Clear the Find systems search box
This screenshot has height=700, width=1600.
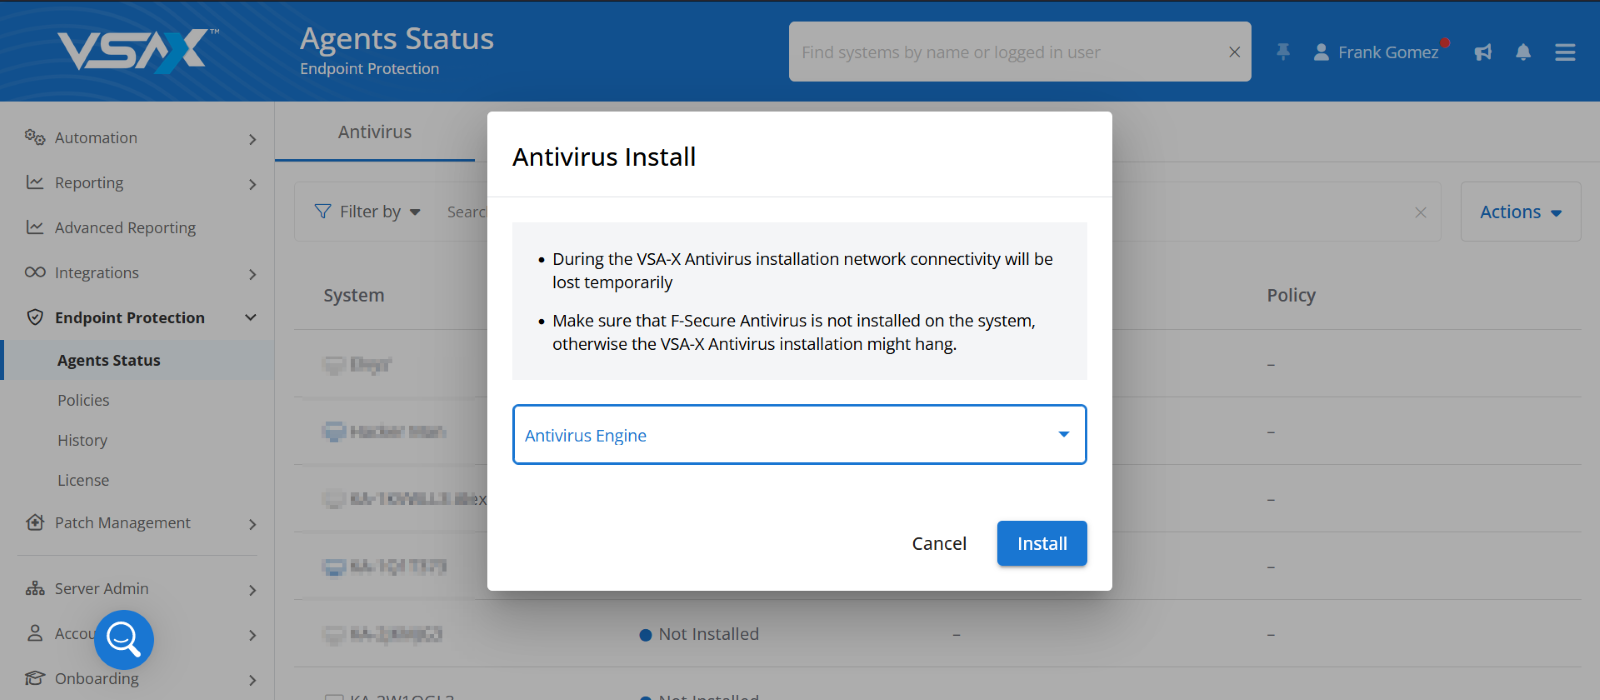(1235, 52)
